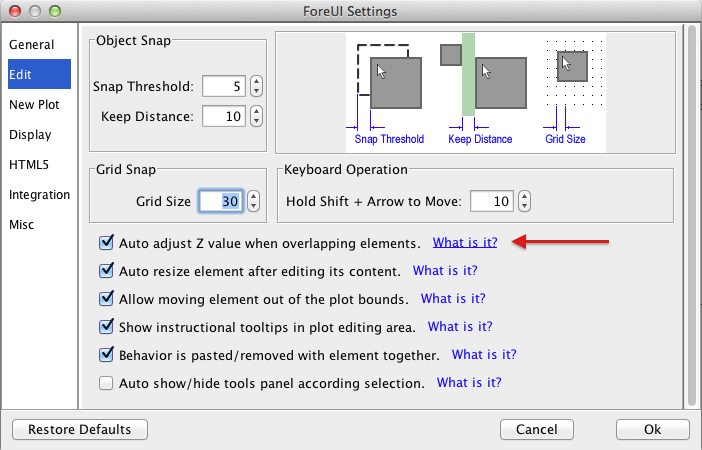Uncheck Auto resize element after editing
Viewport: 702px width, 450px height.
coord(106,271)
